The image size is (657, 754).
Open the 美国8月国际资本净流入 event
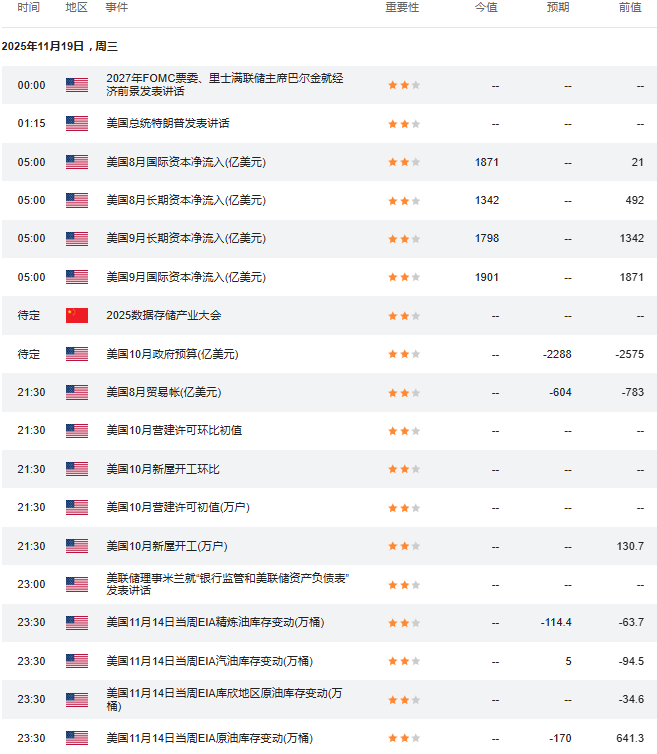[x=186, y=162]
